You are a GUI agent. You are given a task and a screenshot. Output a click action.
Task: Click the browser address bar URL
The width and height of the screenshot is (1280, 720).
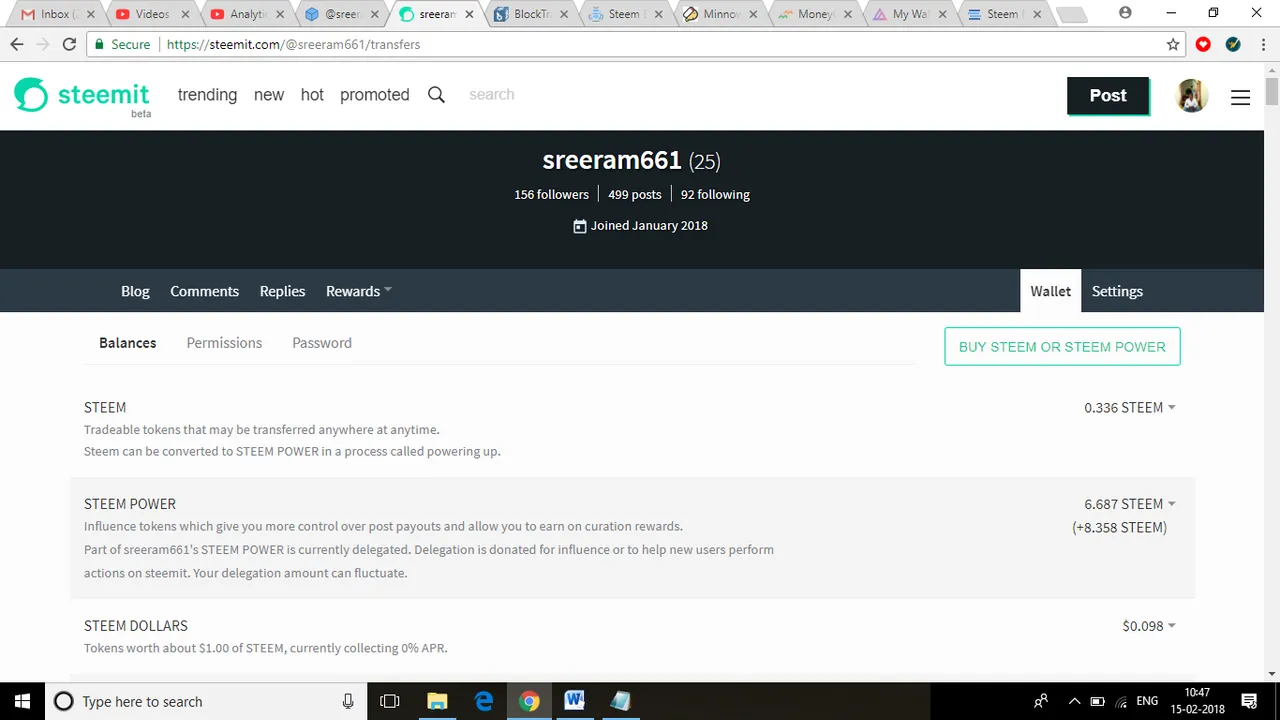pyautogui.click(x=293, y=44)
